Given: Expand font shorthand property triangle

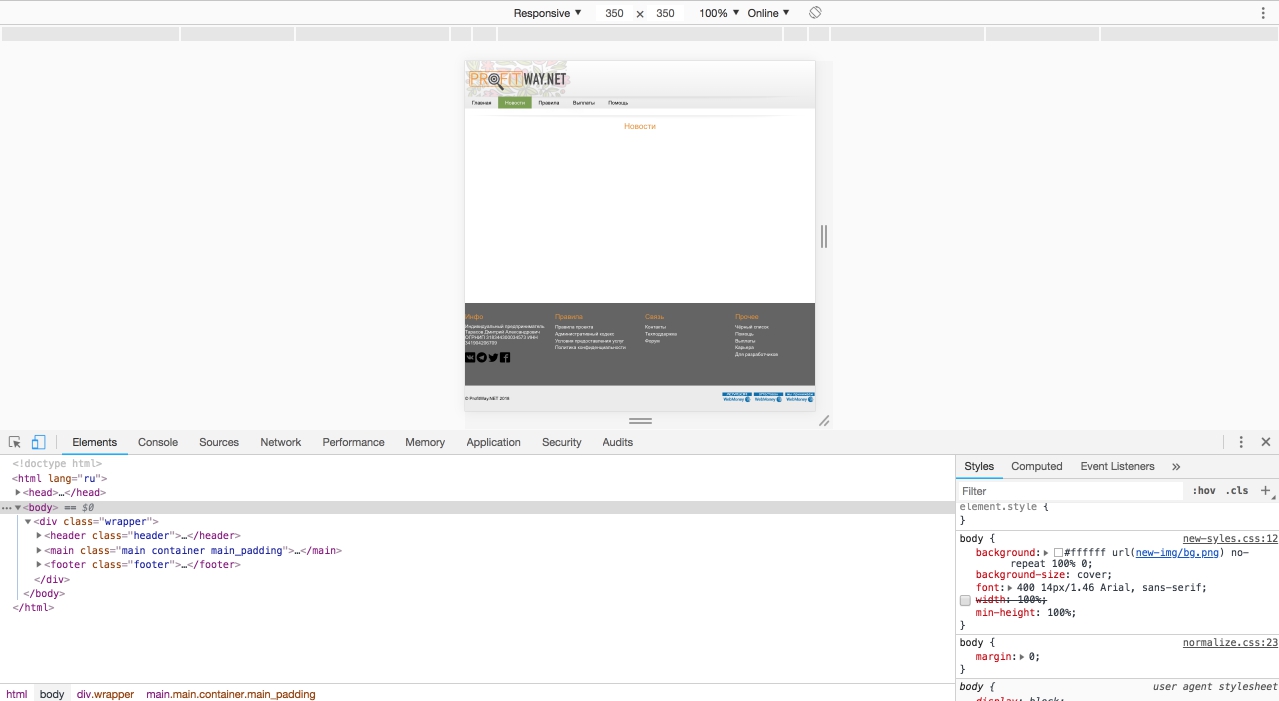Looking at the screenshot, I should coord(1010,588).
